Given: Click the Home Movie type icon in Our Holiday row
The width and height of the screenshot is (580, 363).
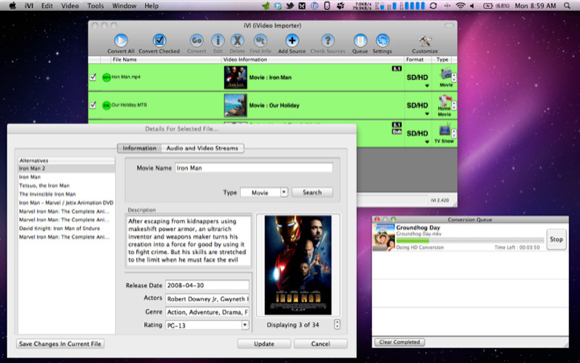Looking at the screenshot, I should 445,101.
